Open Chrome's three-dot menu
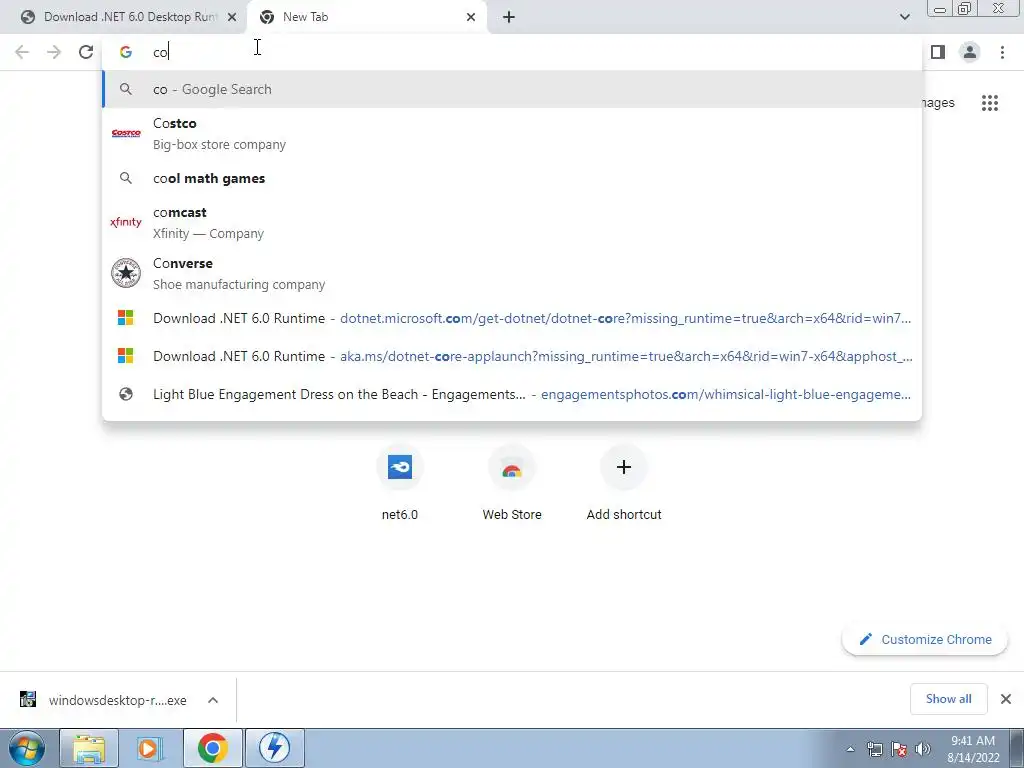This screenshot has height=768, width=1024. 1002,52
